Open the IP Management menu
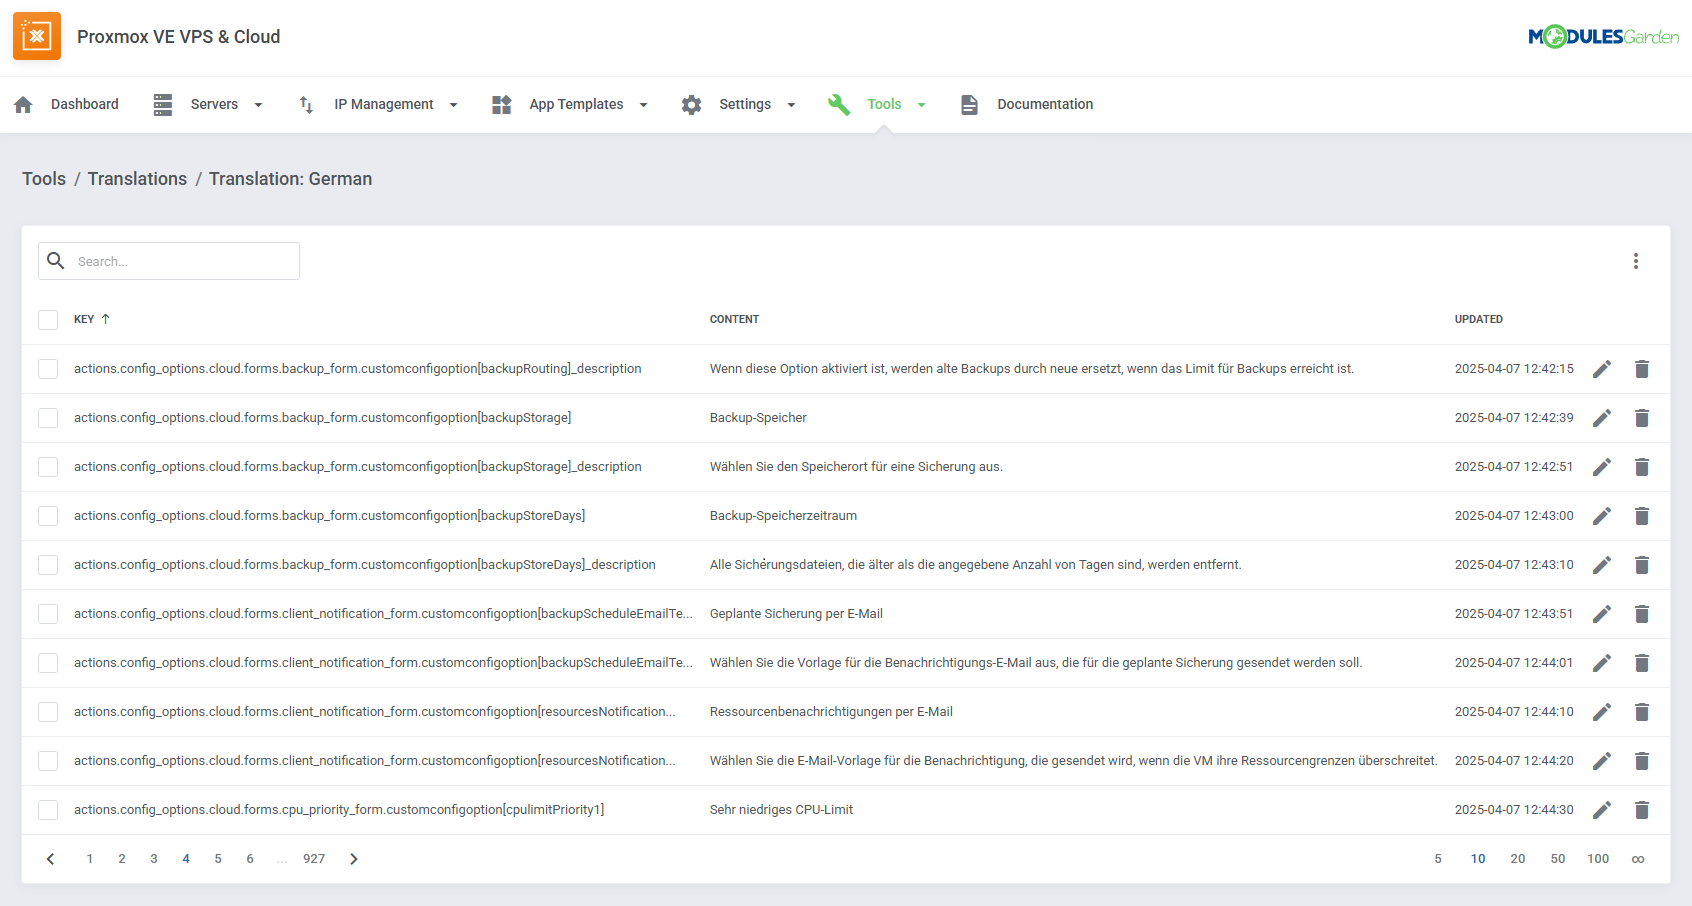 tap(384, 104)
